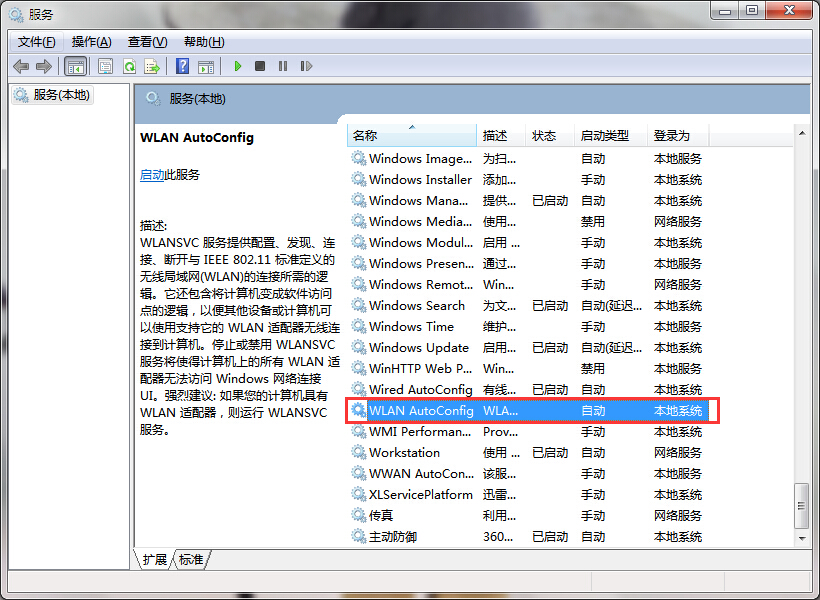The height and width of the screenshot is (600, 820).
Task: Click the green Refresh toolbar icon
Action: click(129, 66)
